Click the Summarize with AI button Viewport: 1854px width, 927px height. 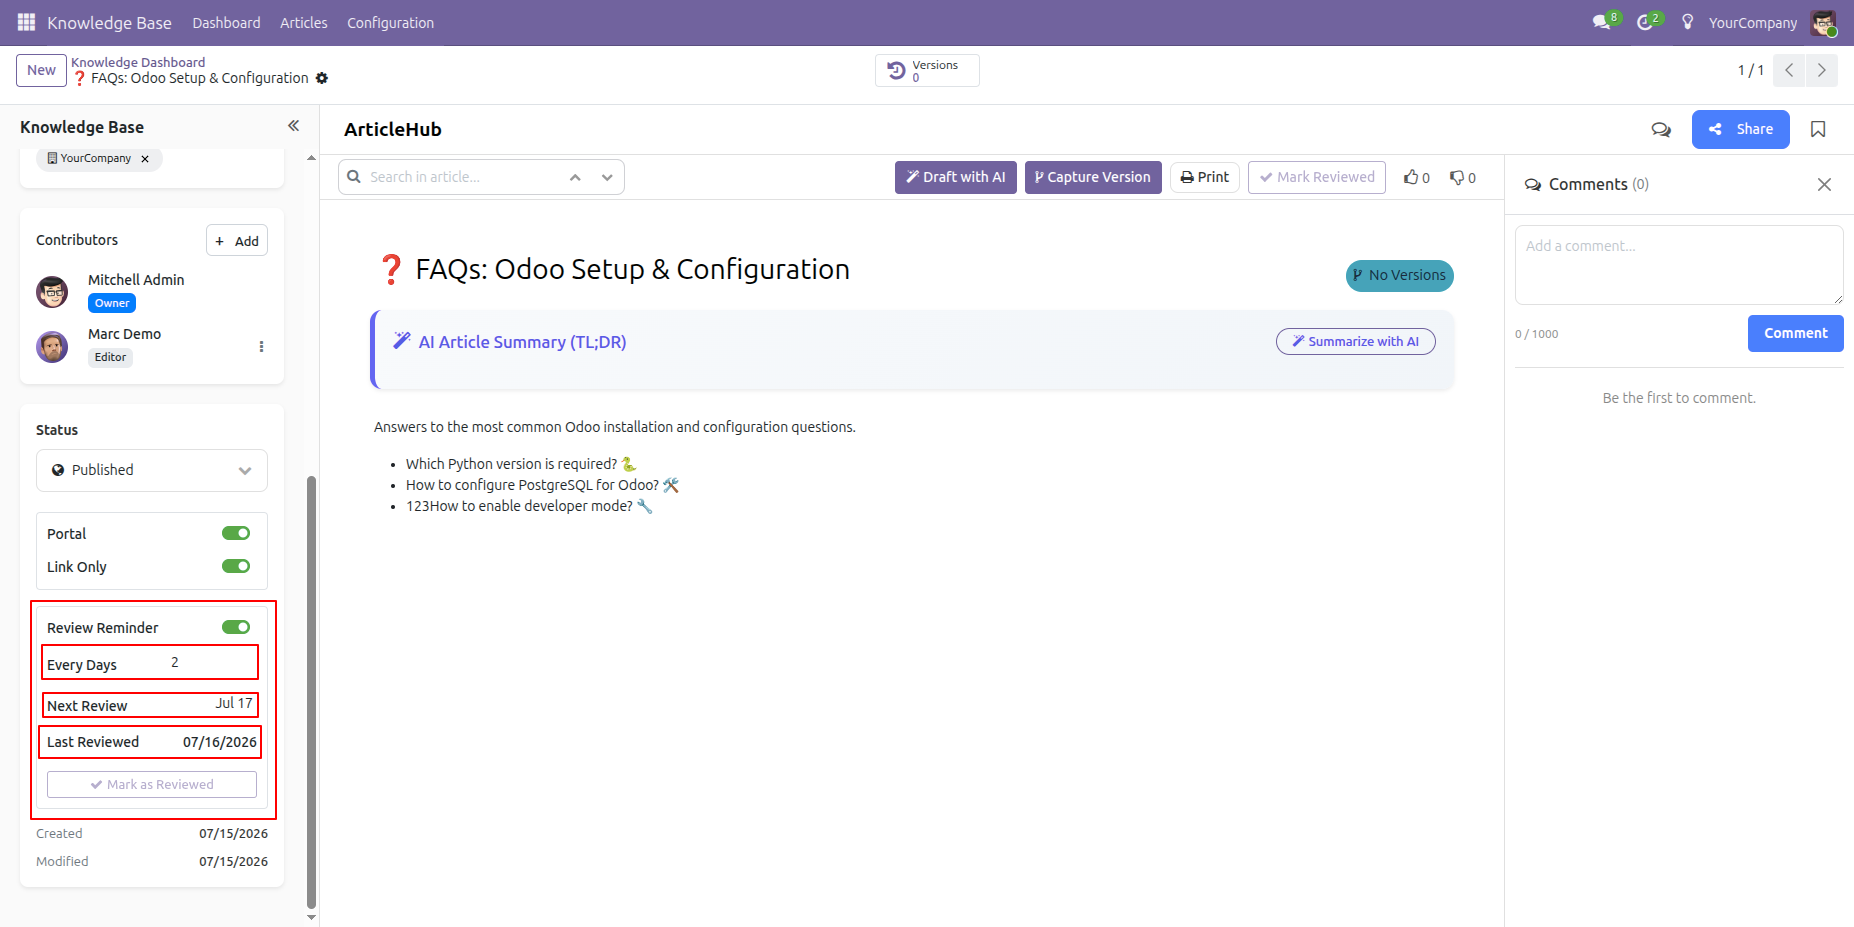pyautogui.click(x=1356, y=341)
